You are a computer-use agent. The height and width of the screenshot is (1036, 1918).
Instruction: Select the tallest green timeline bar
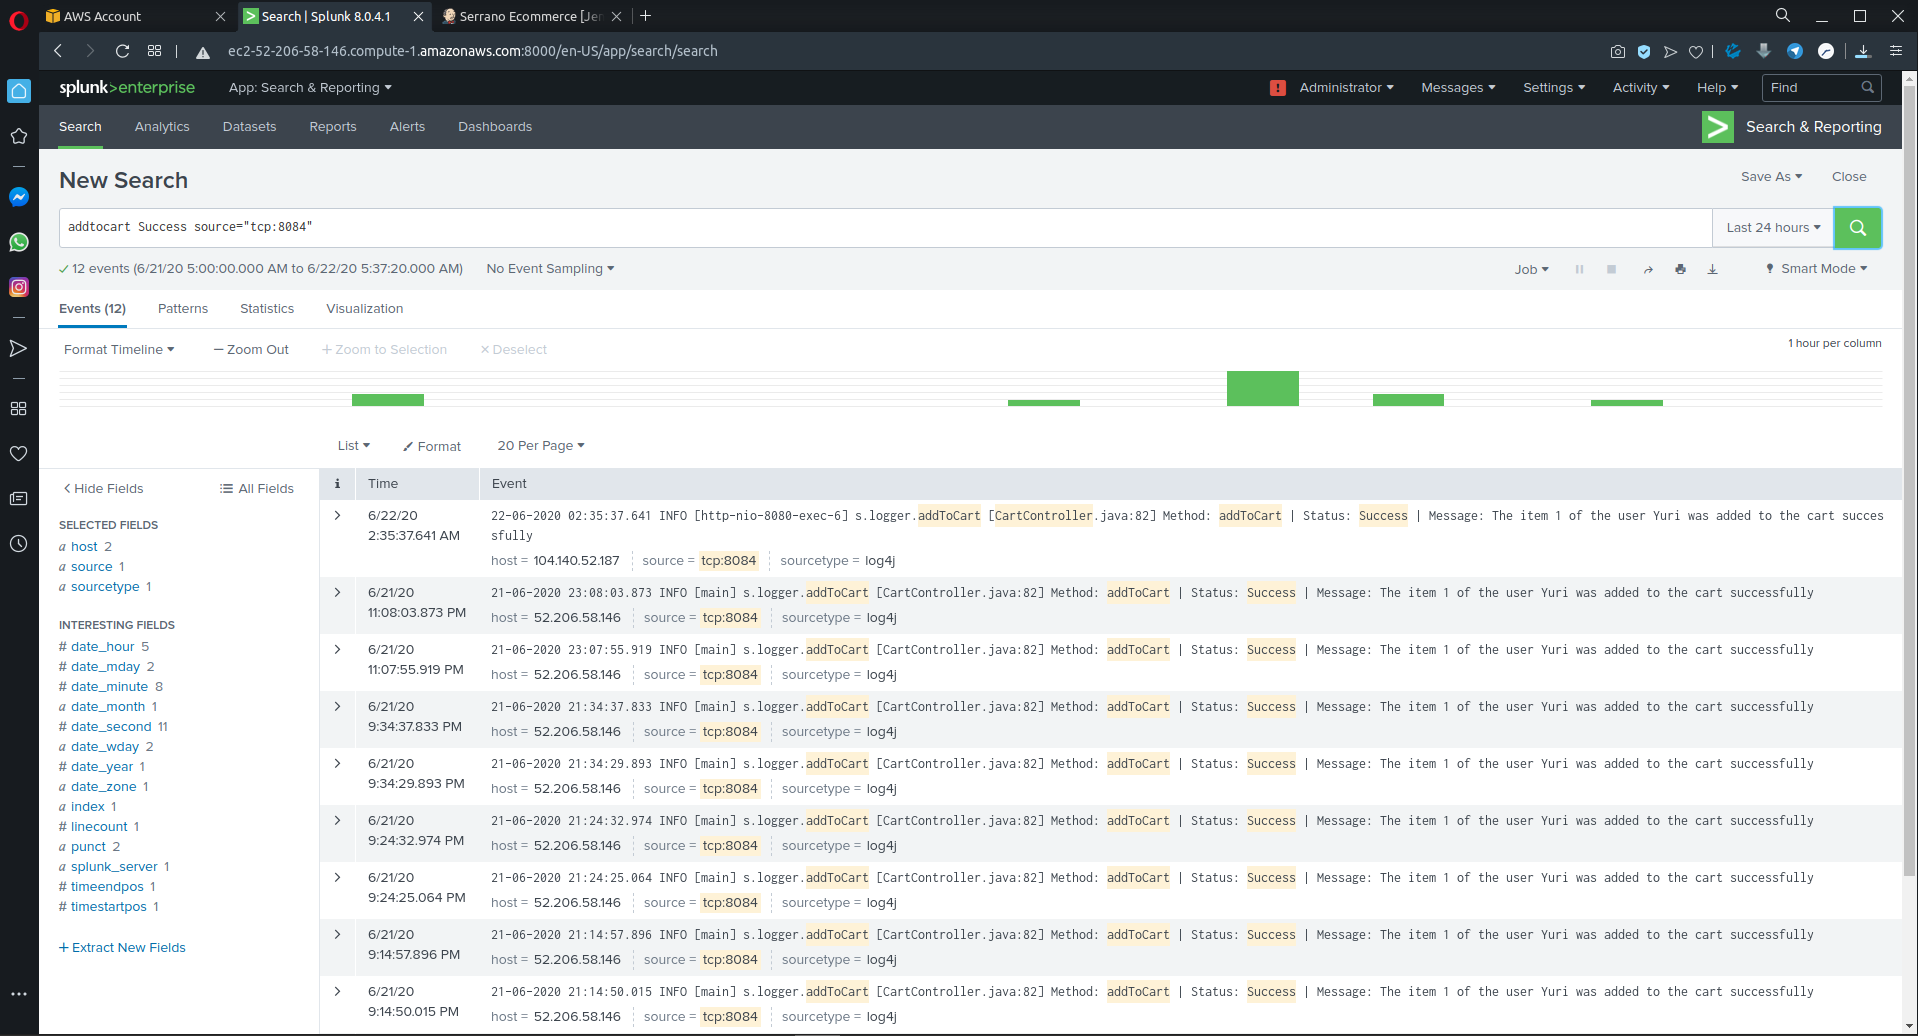coord(1262,388)
